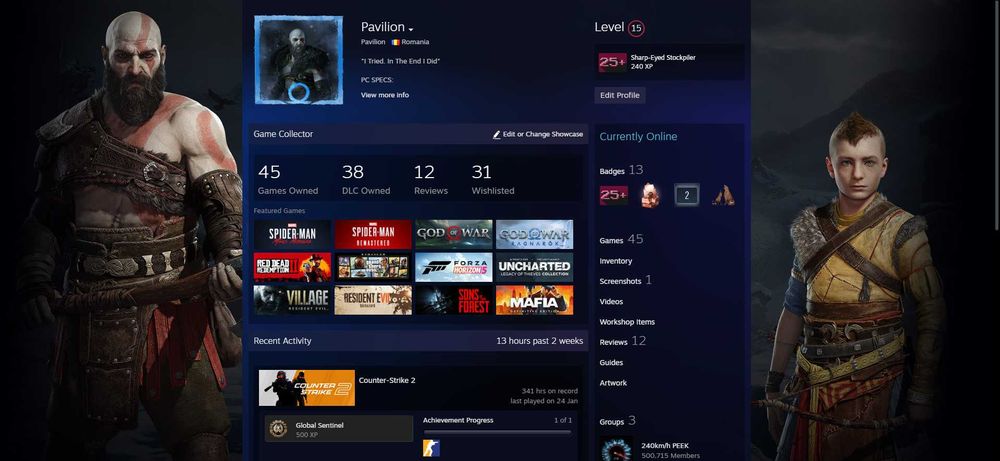
Task: Open the 240km/h PEEK group name
Action: tap(665, 446)
